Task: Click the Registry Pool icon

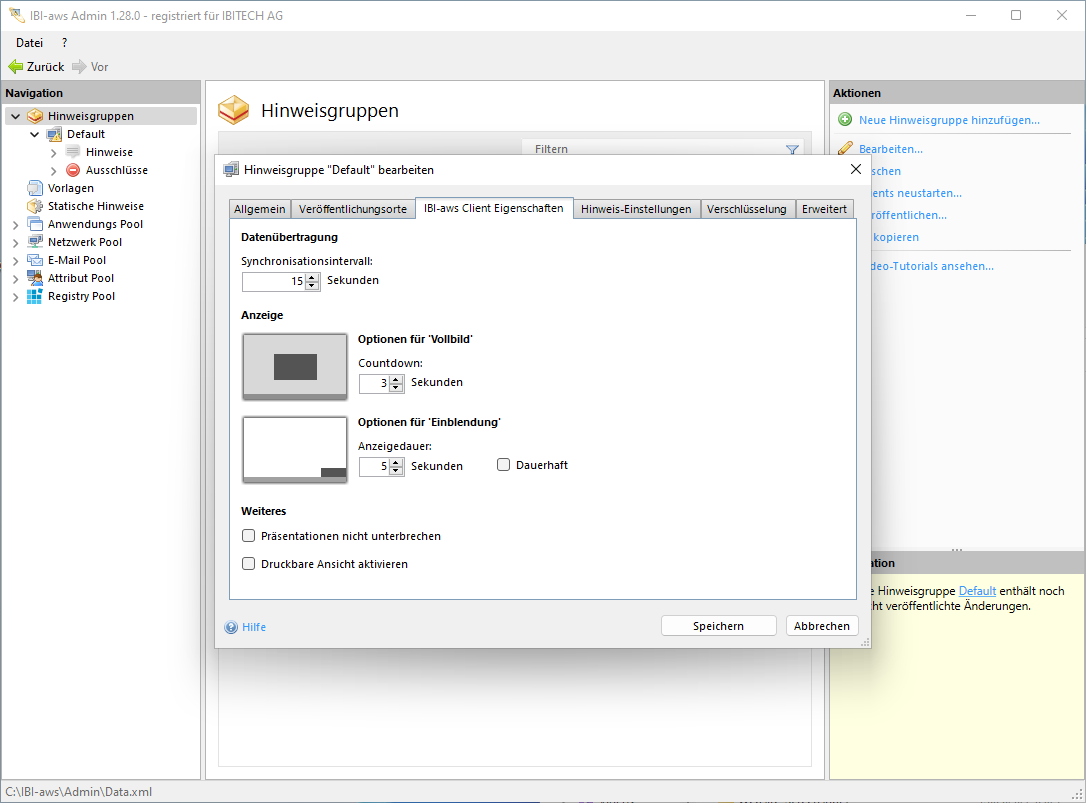Action: (x=35, y=296)
